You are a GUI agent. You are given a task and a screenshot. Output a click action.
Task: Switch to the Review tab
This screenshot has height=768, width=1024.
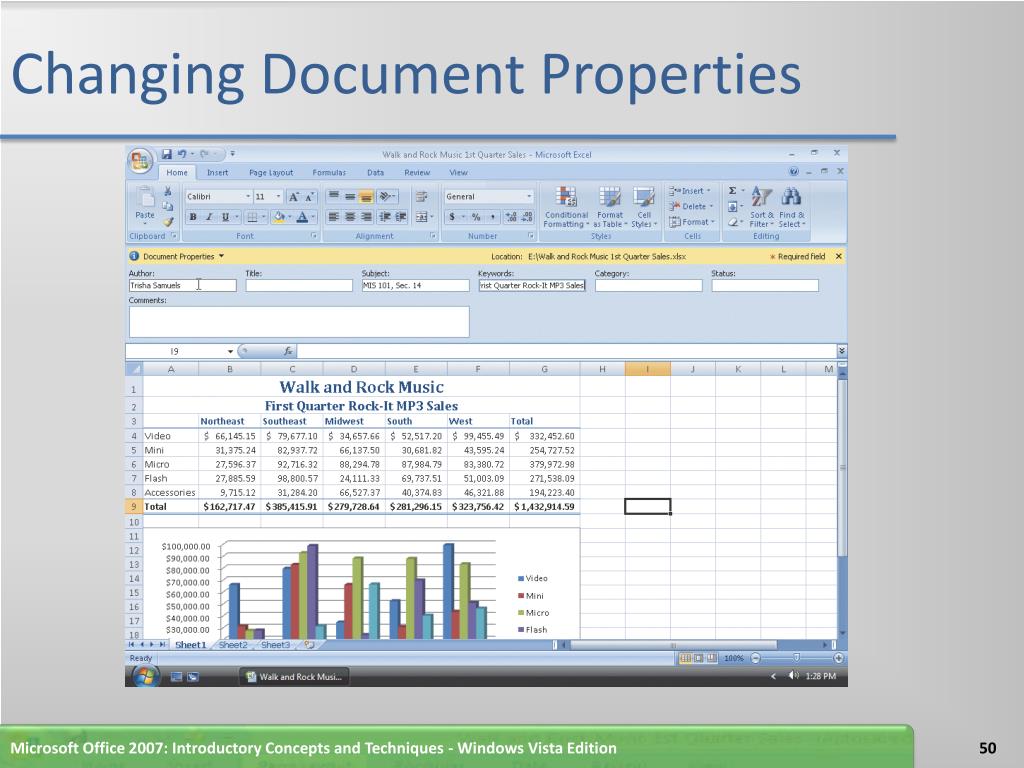[x=417, y=172]
